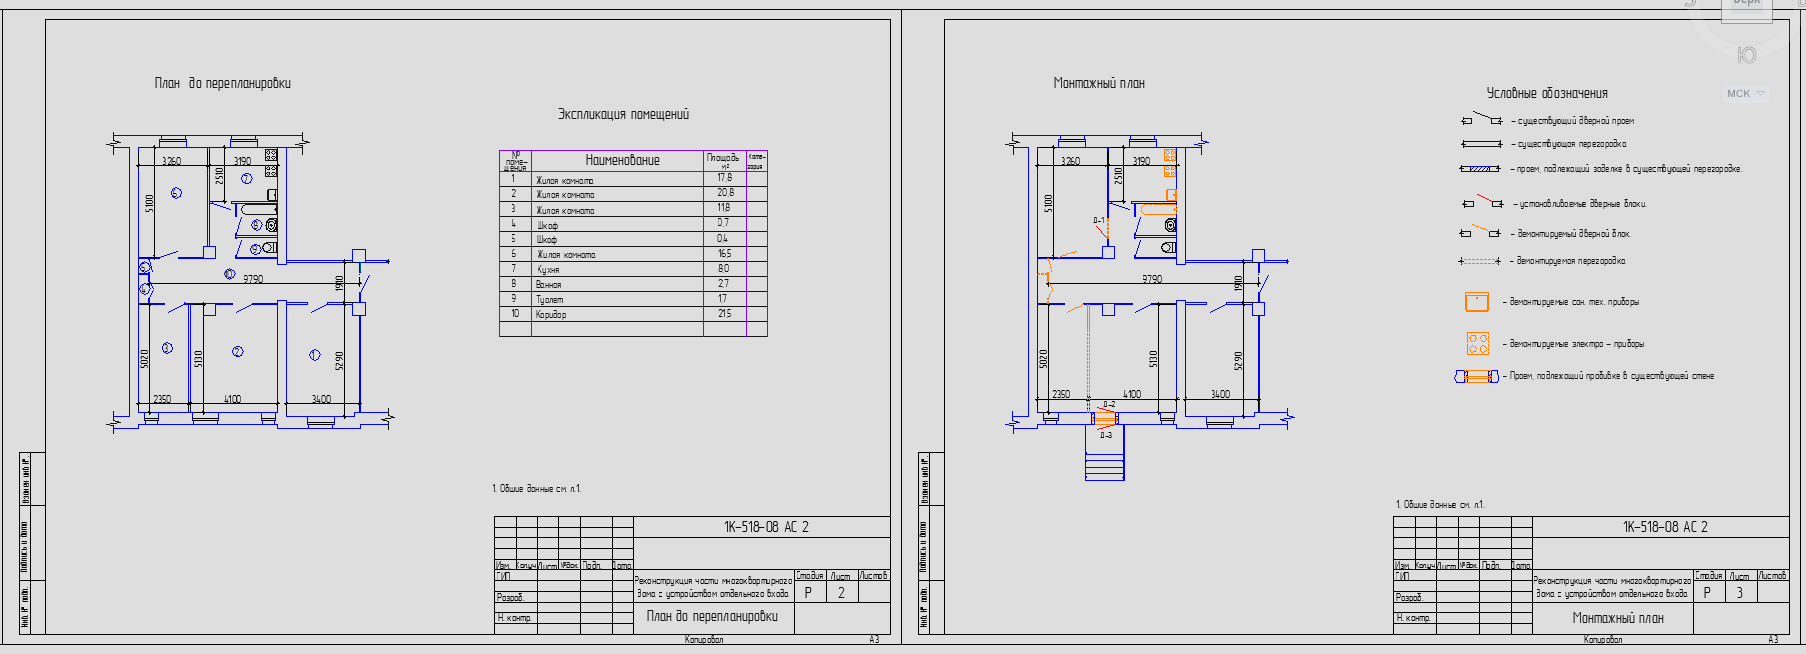Viewport: 1806px width, 654px height.
Task: Select the 3260 dimension on left plan
Action: (x=172, y=161)
